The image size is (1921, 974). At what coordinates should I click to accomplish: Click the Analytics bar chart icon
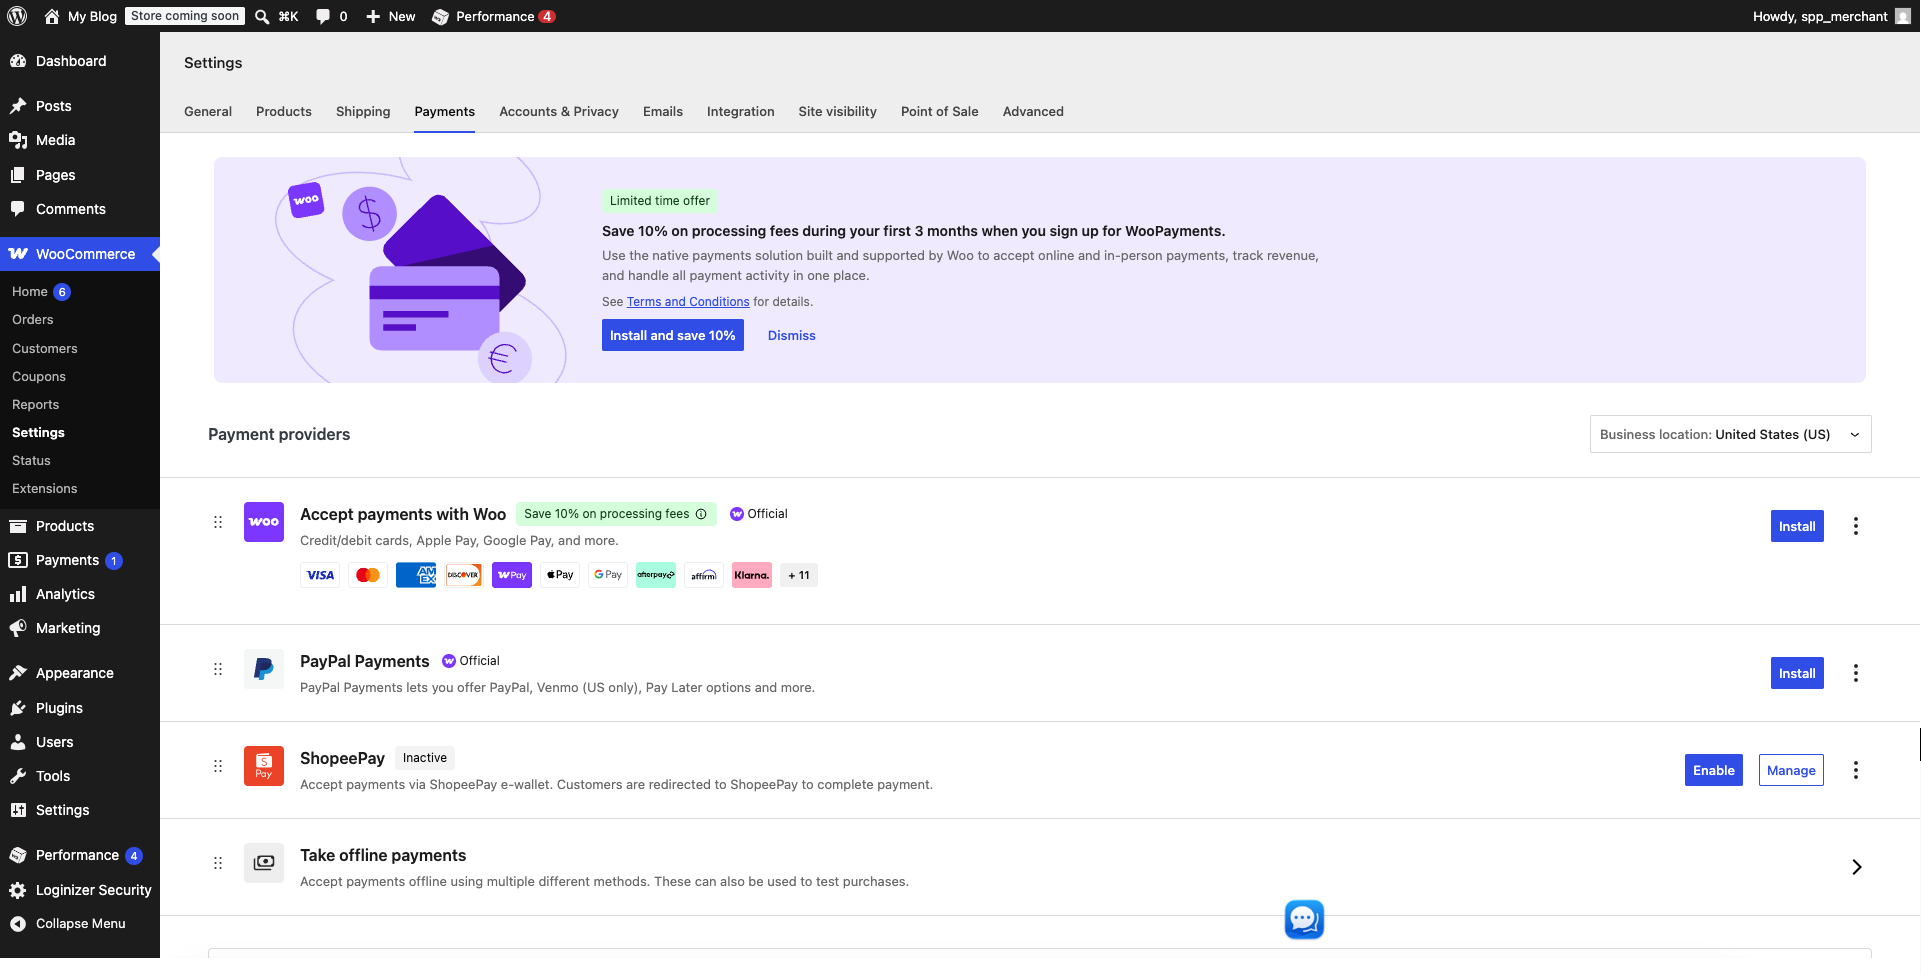(x=18, y=594)
